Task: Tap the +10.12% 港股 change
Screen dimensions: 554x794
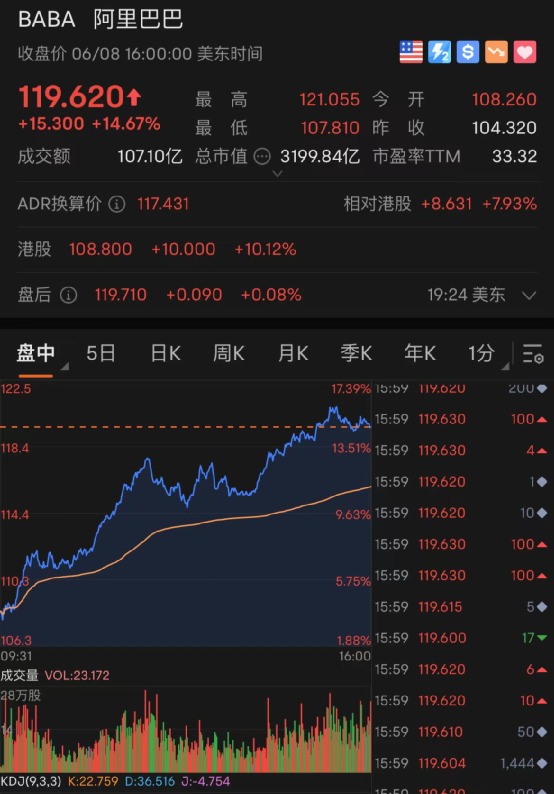Action: point(265,249)
